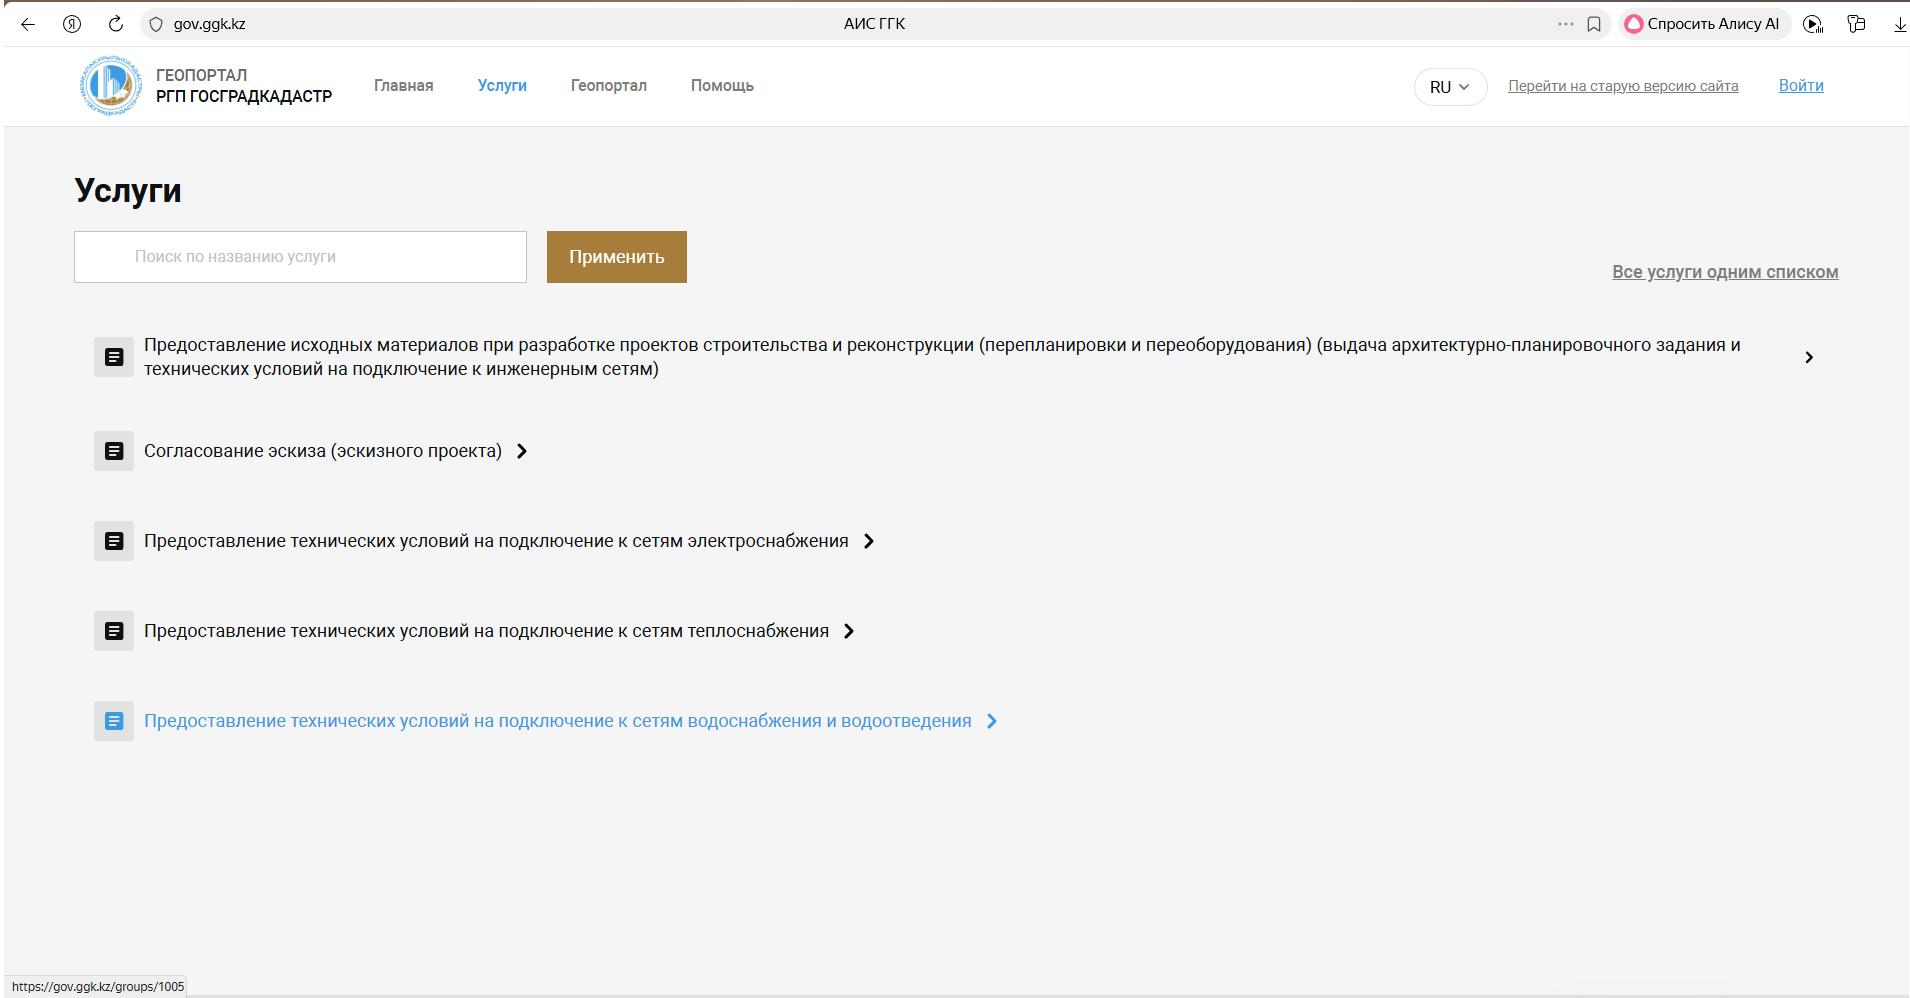Focus the service name search field
The width and height of the screenshot is (1910, 998).
[x=300, y=257]
